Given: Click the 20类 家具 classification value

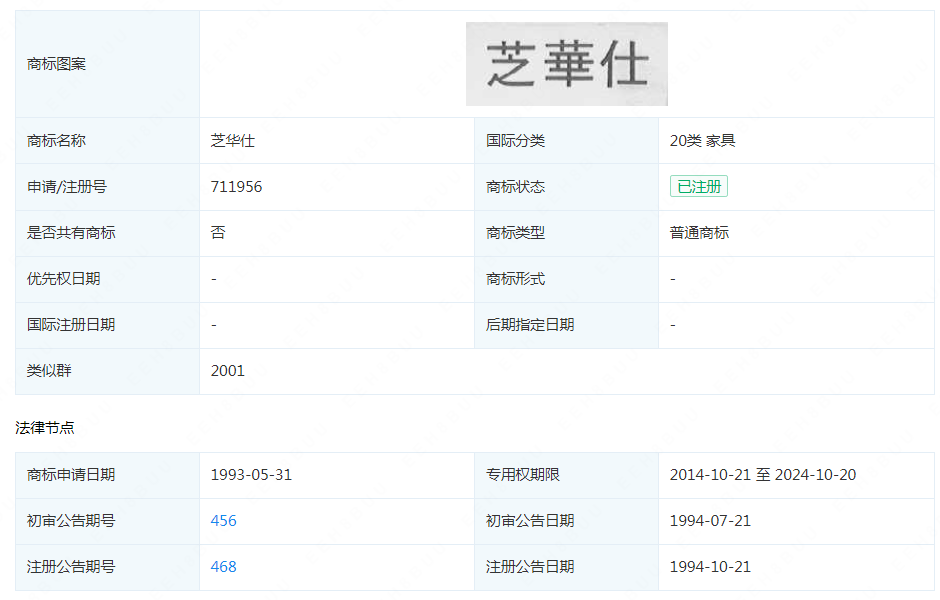Looking at the screenshot, I should (x=703, y=140).
